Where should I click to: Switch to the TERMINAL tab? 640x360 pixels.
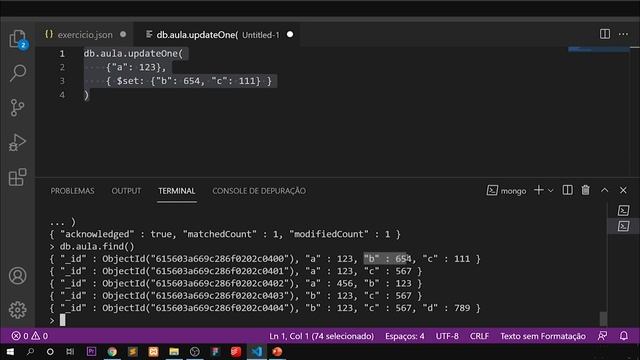click(177, 191)
